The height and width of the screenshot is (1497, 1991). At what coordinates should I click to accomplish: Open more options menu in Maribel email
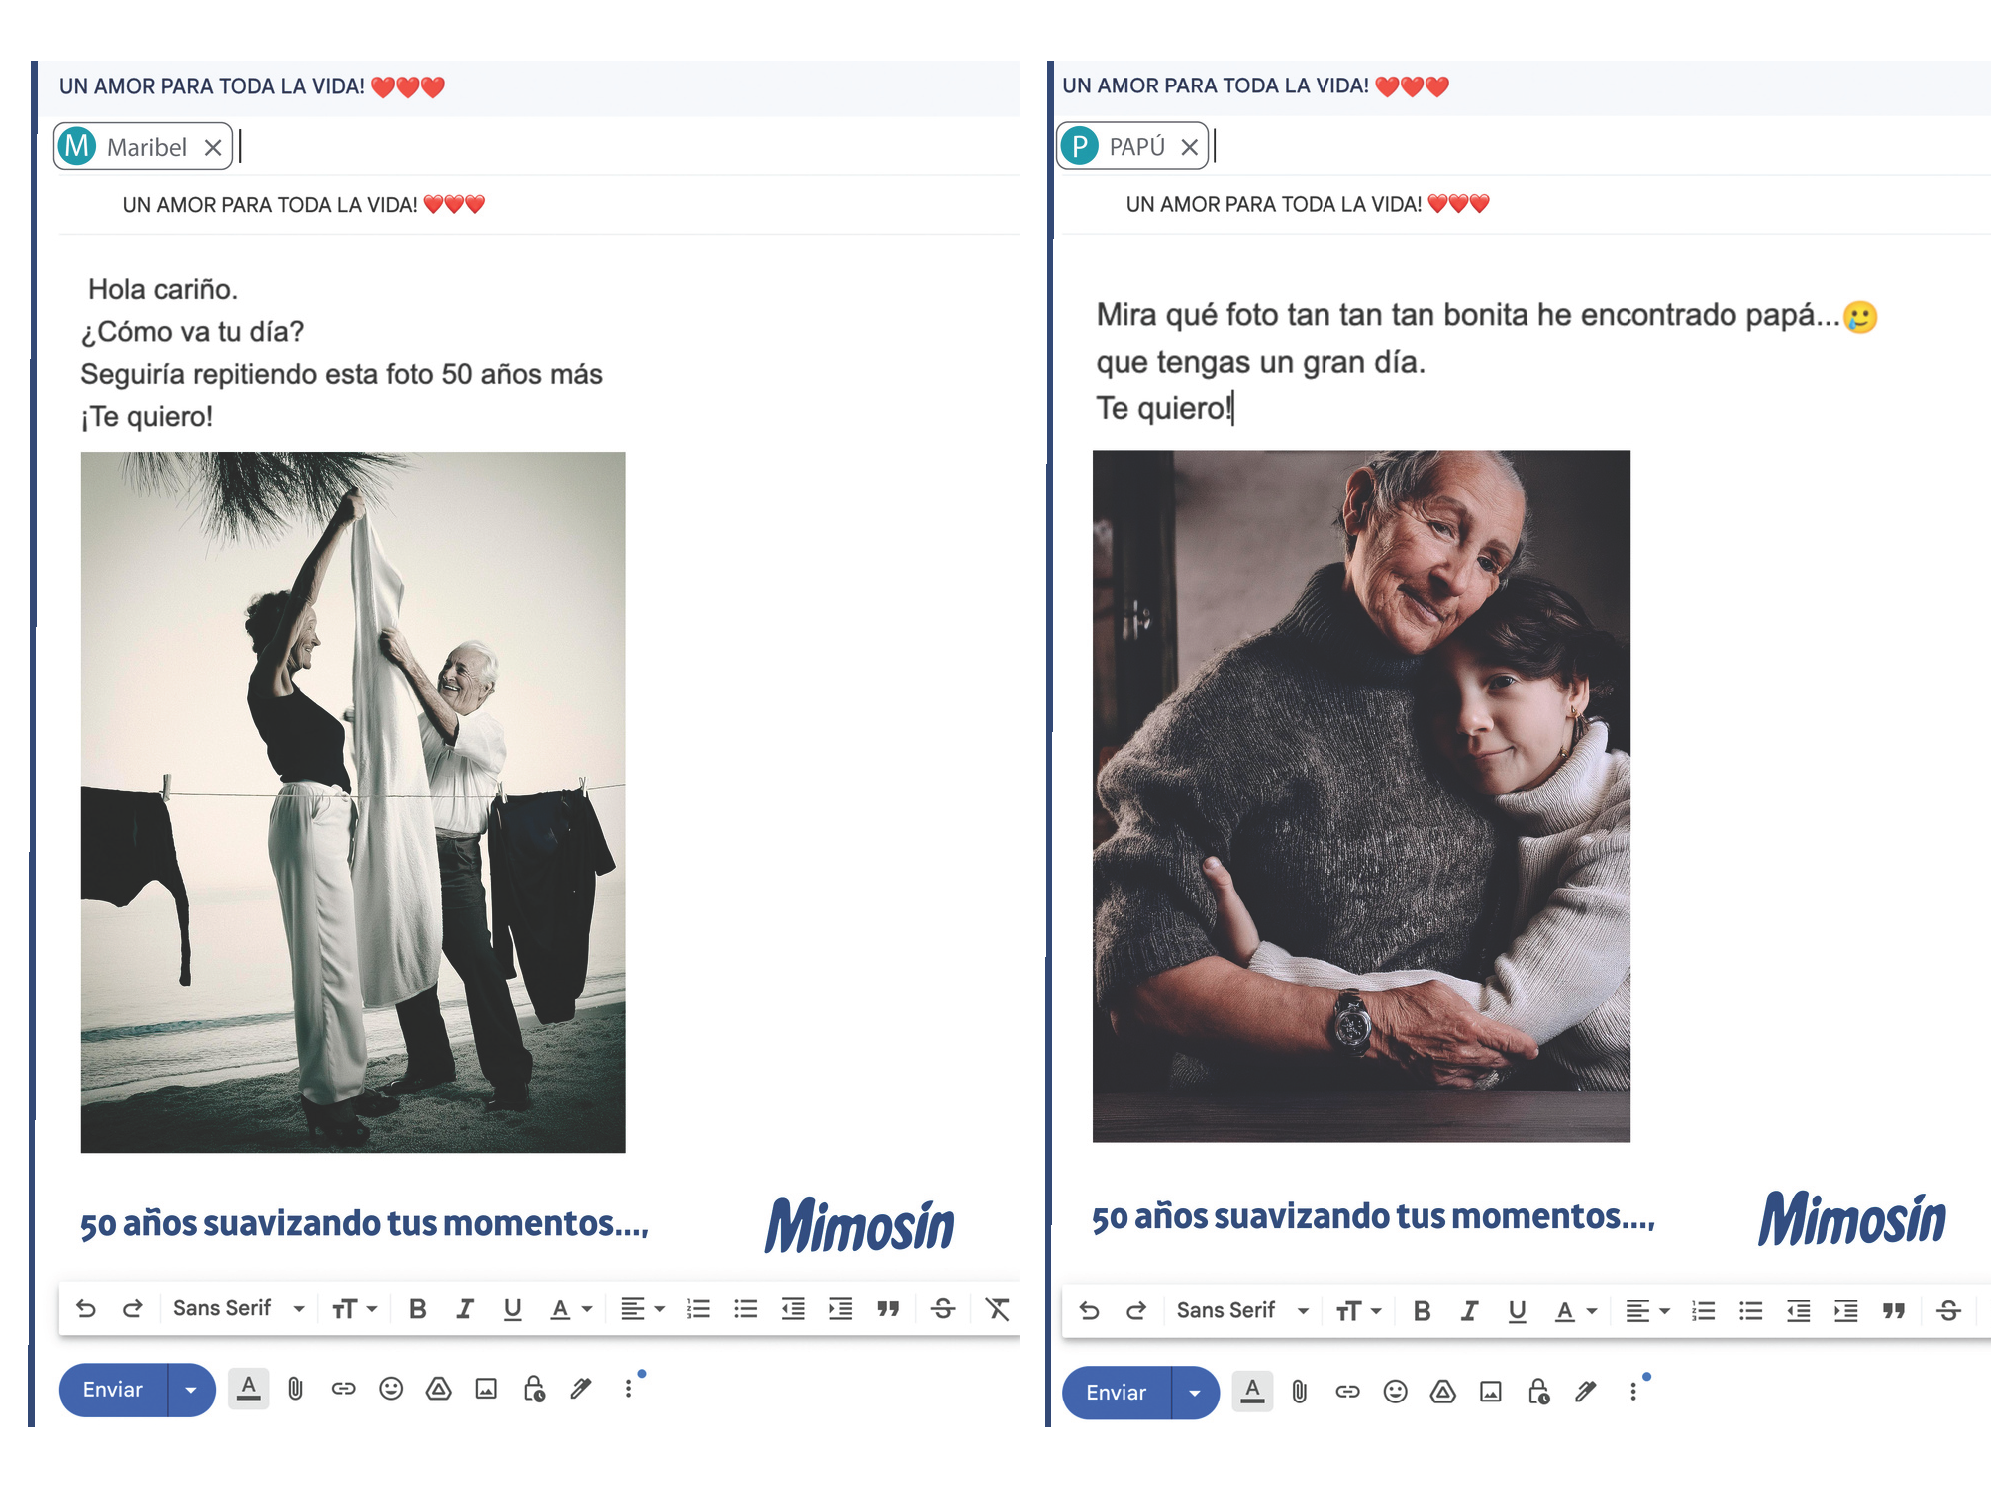point(628,1389)
